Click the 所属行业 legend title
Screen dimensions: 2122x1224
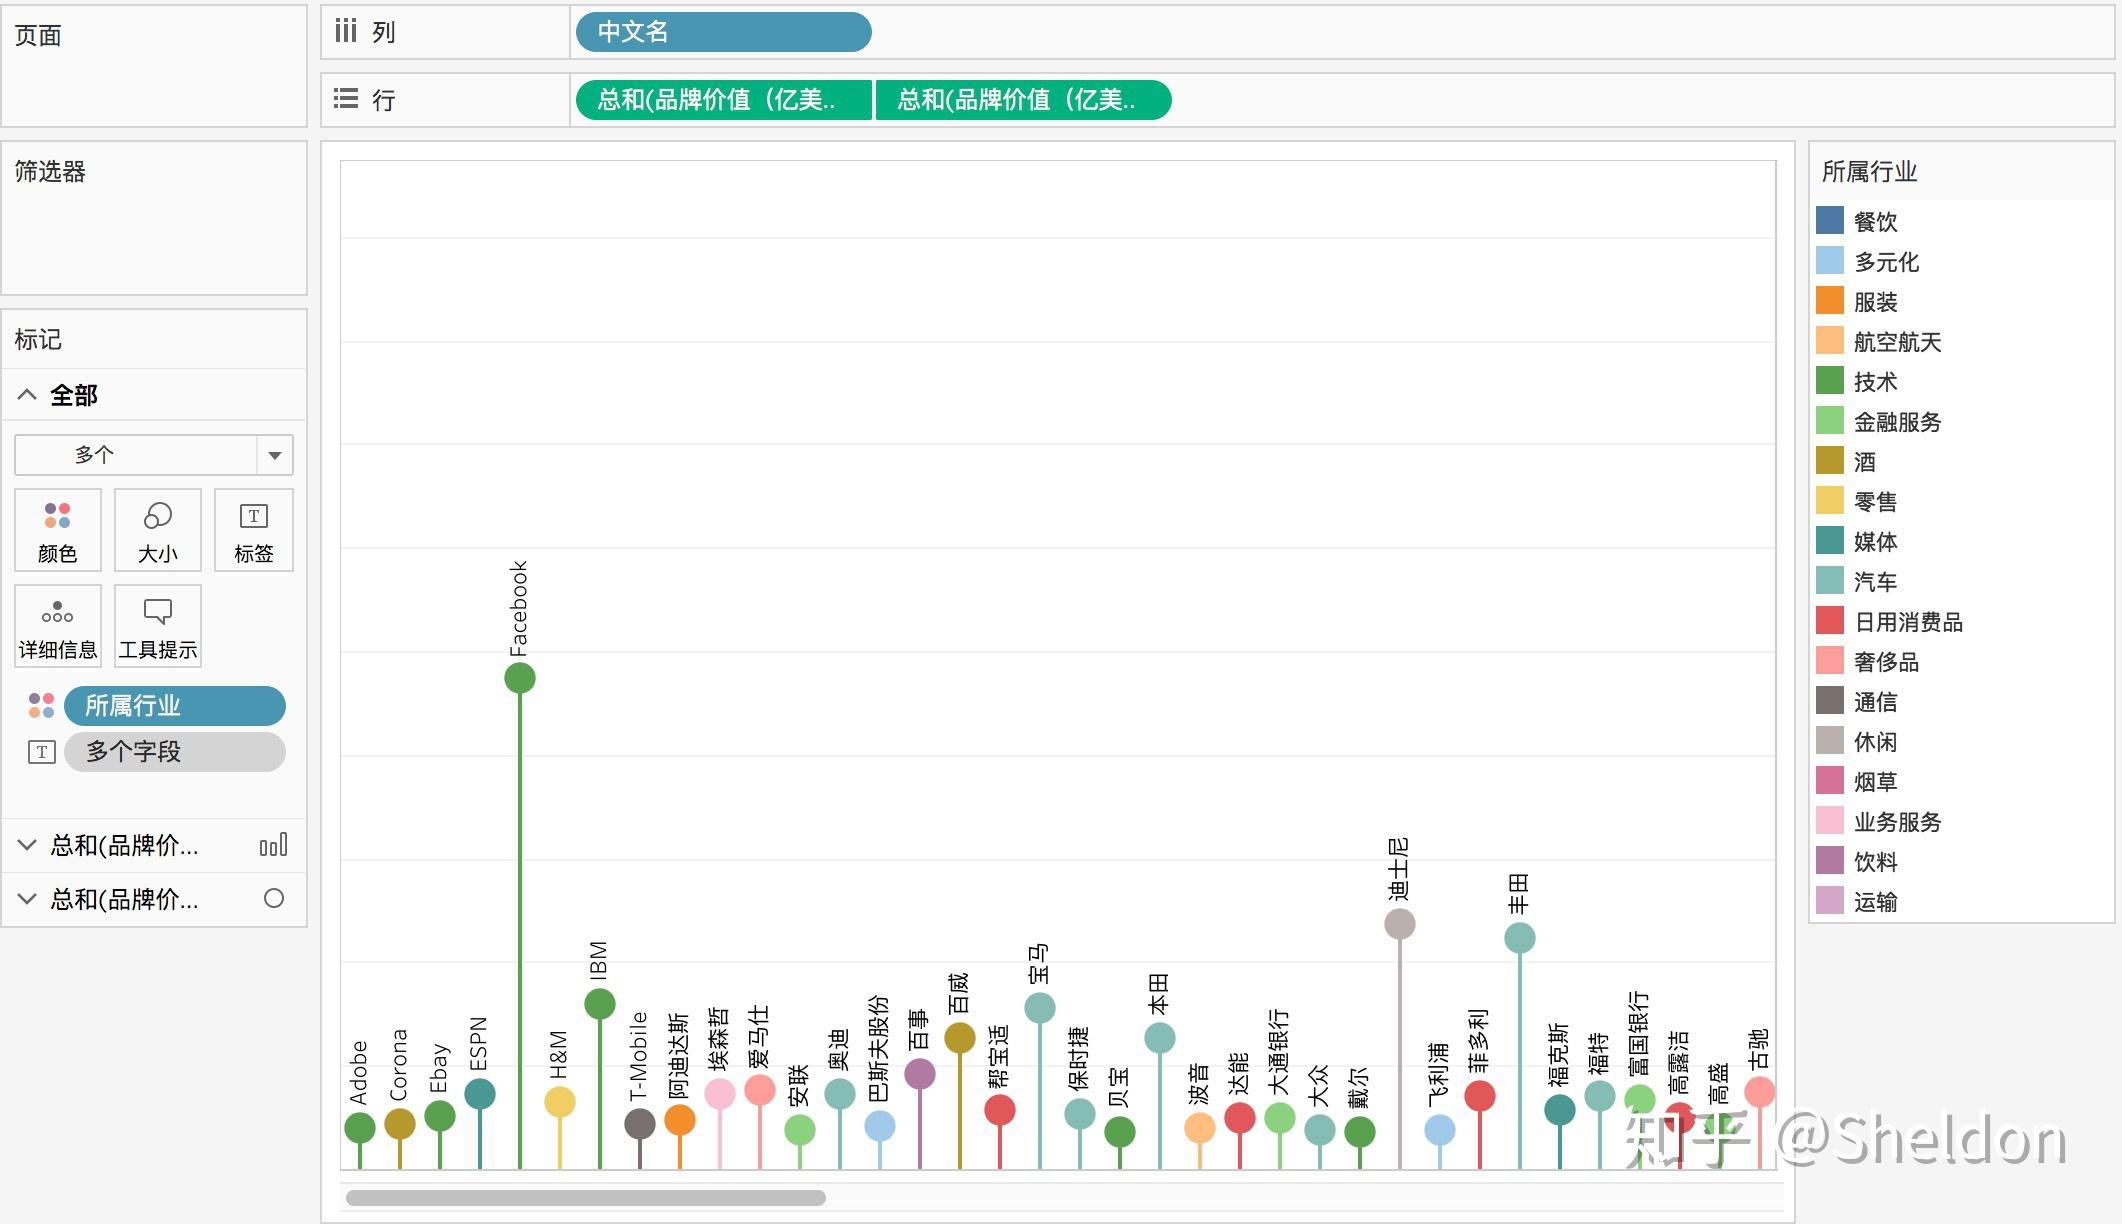click(x=1869, y=172)
